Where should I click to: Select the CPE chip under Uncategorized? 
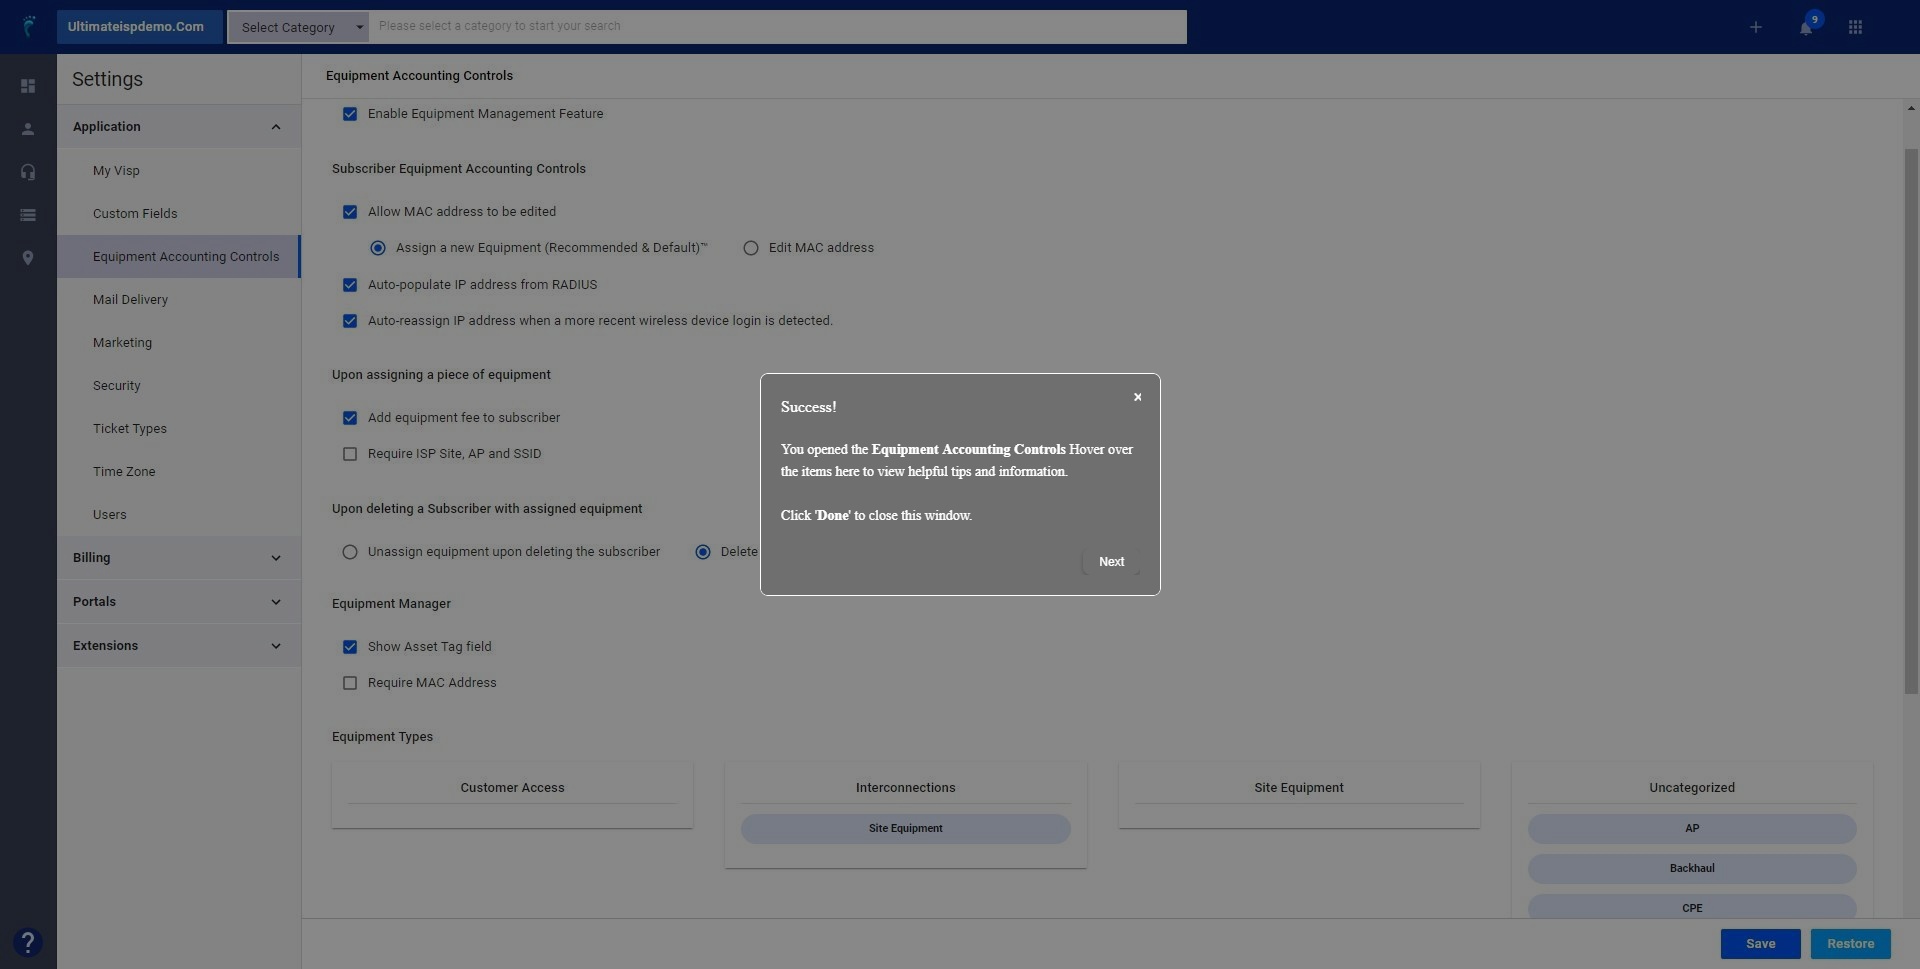pos(1692,907)
